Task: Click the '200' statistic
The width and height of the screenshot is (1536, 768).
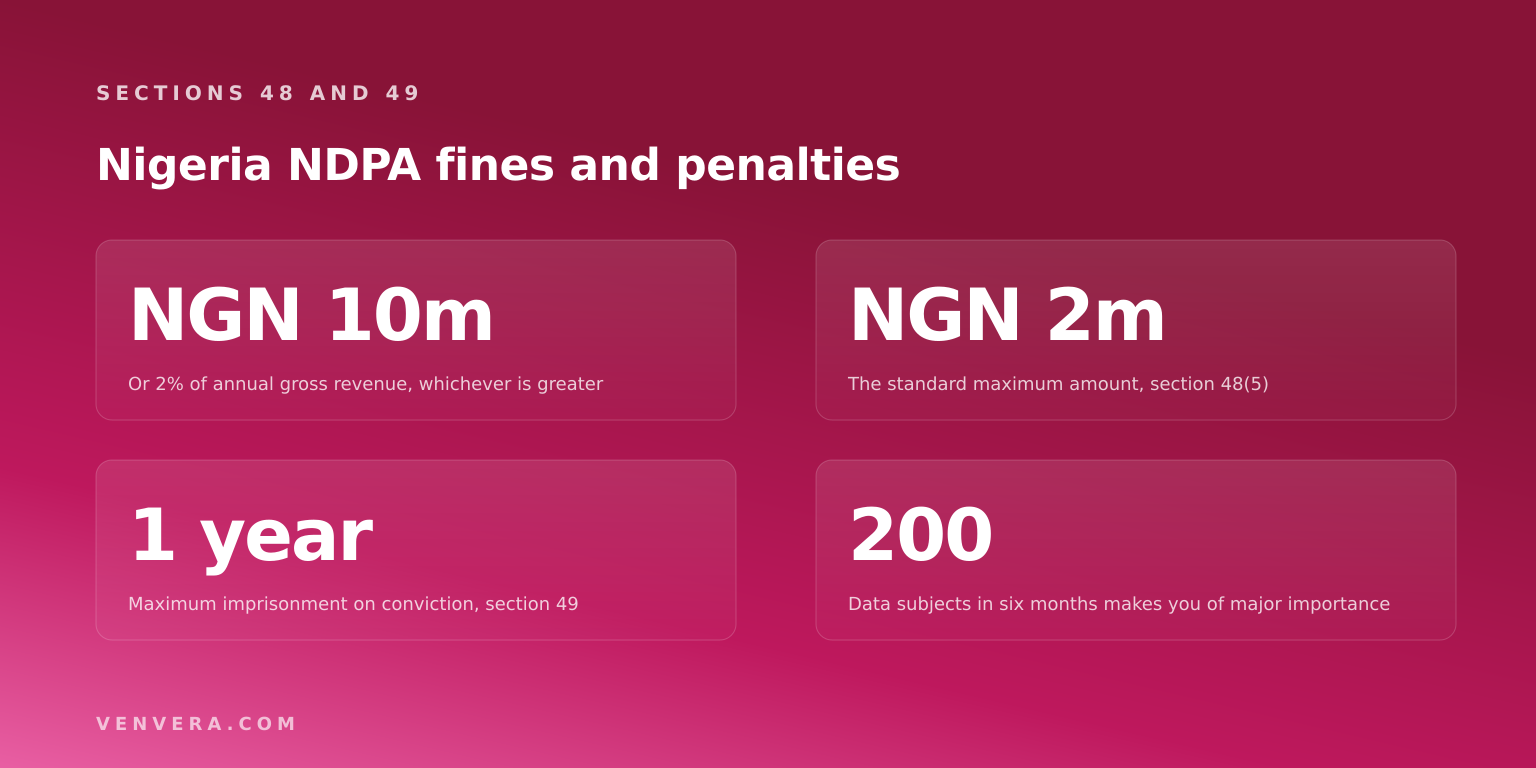Action: 921,537
